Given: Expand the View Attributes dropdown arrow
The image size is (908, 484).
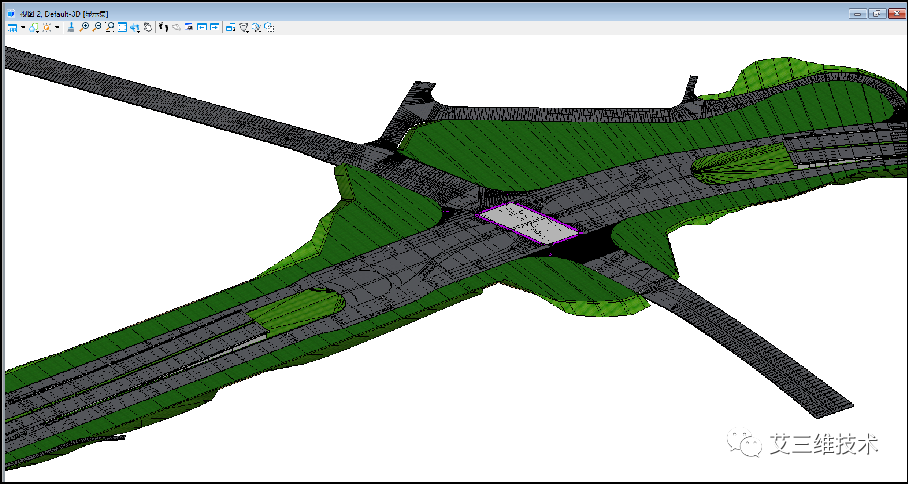Looking at the screenshot, I should pyautogui.click(x=22, y=28).
